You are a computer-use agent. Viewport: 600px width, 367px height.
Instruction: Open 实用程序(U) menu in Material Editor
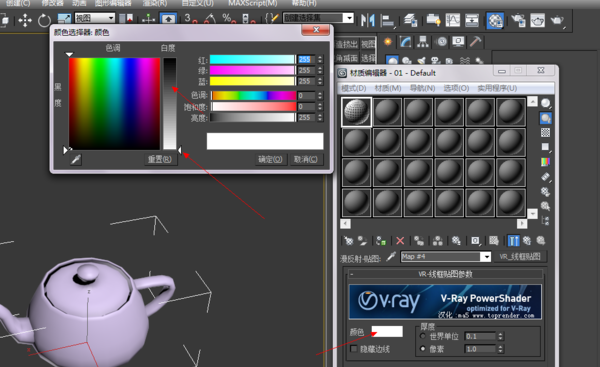(497, 88)
